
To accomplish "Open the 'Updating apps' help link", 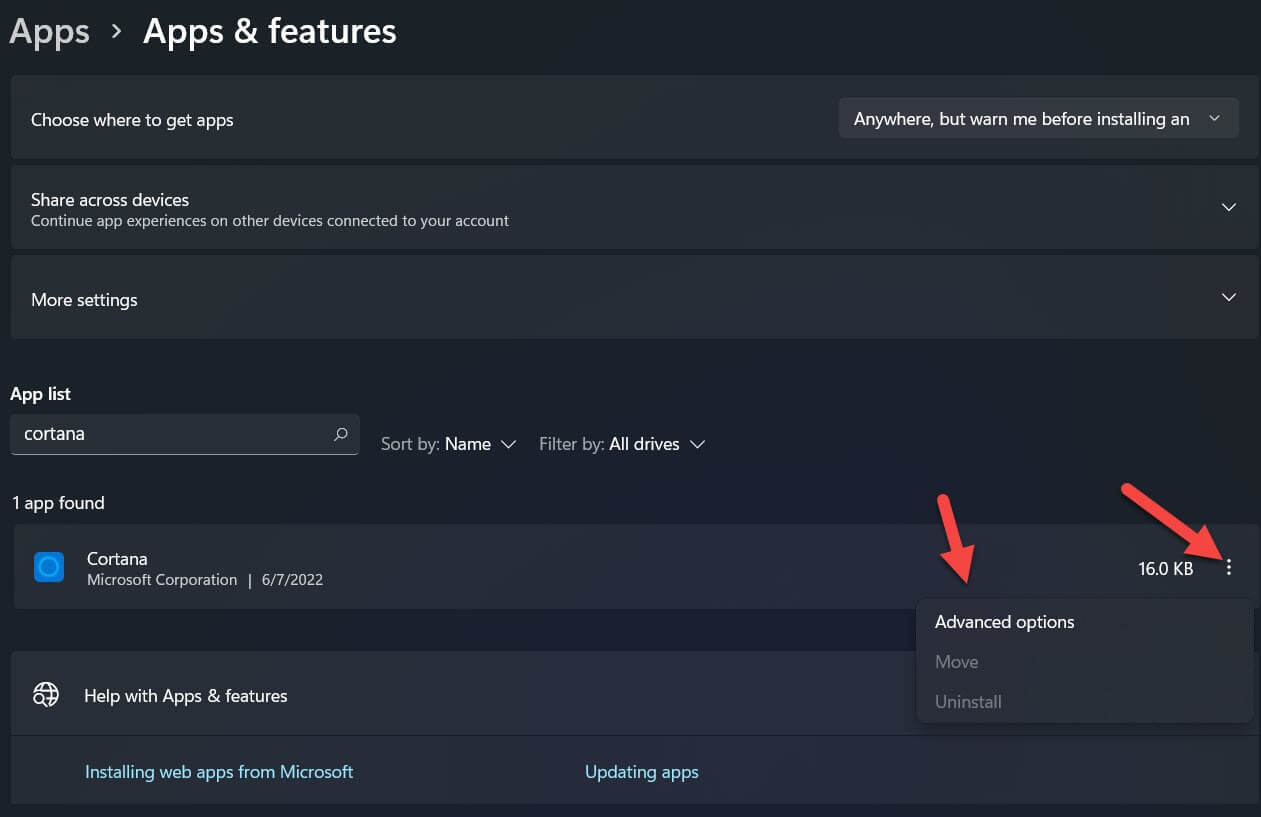I will point(641,772).
